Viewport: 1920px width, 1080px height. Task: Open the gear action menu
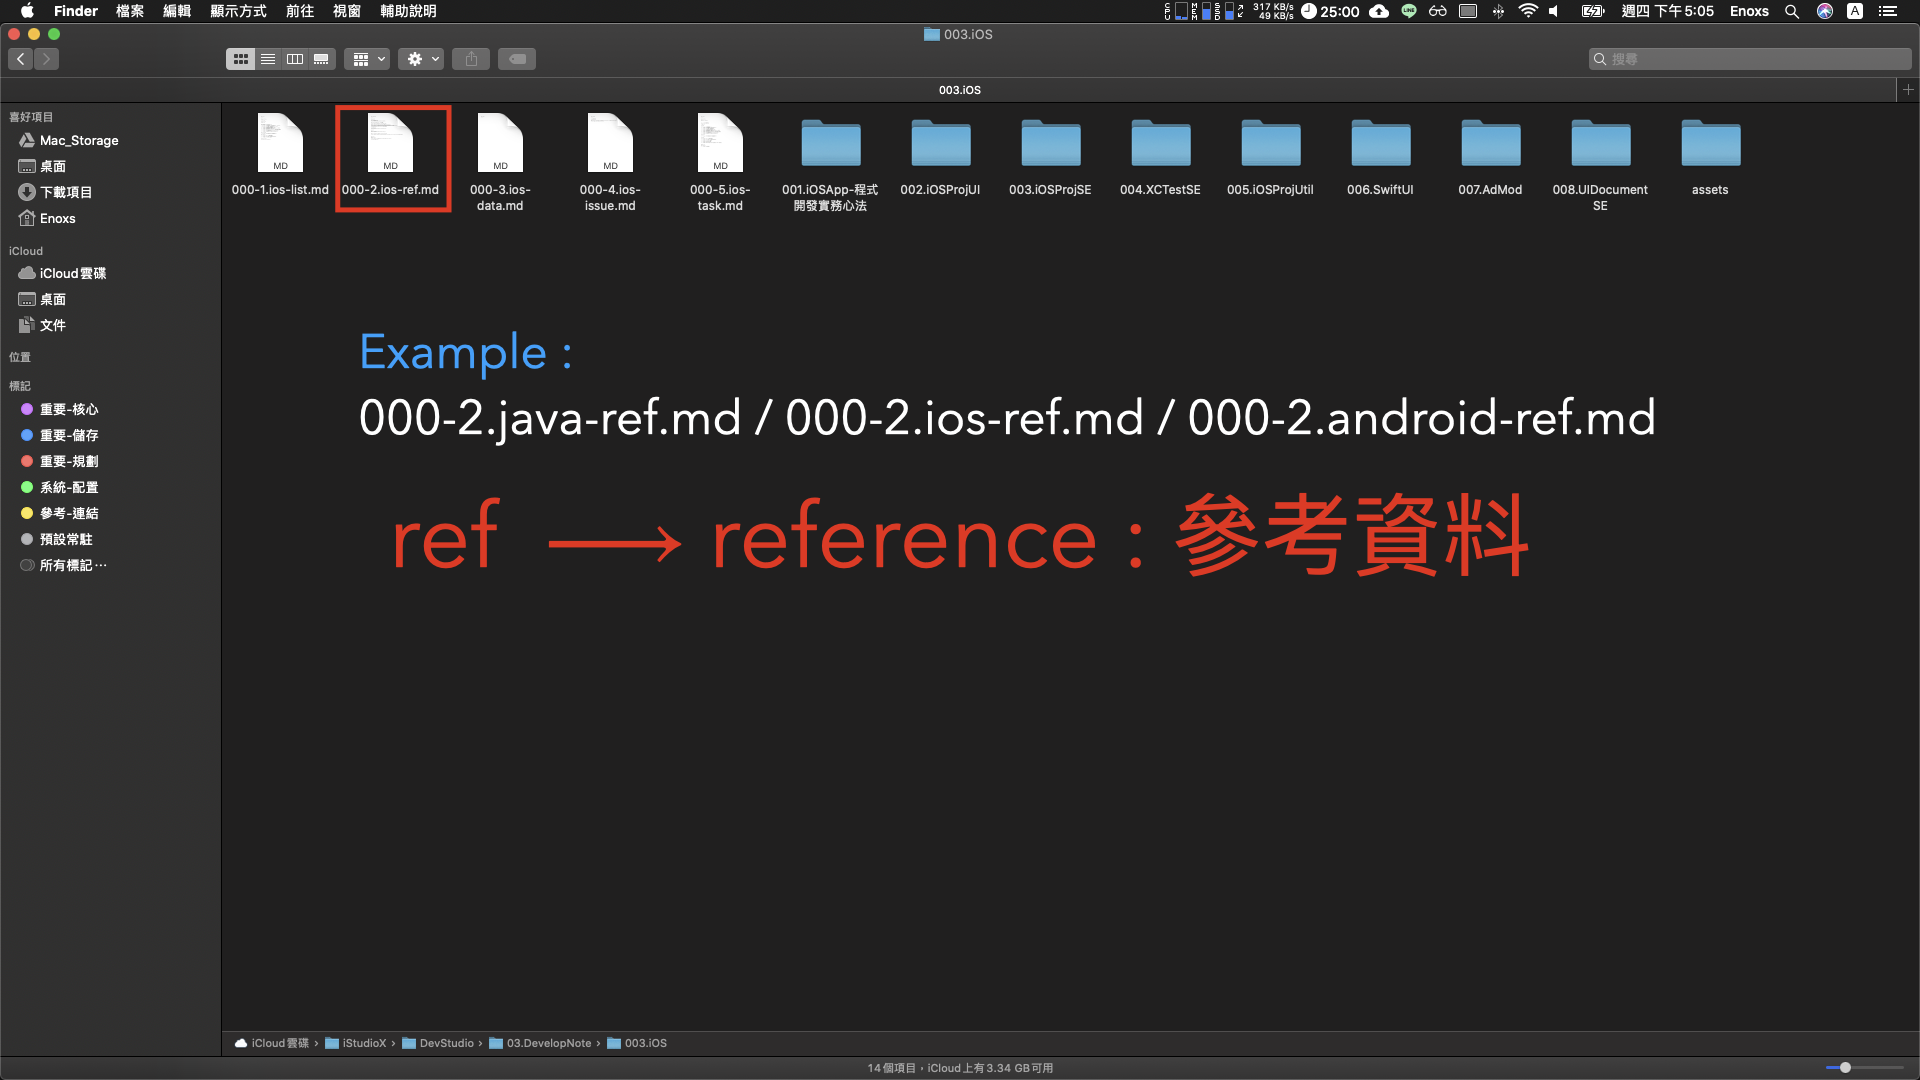tap(421, 59)
